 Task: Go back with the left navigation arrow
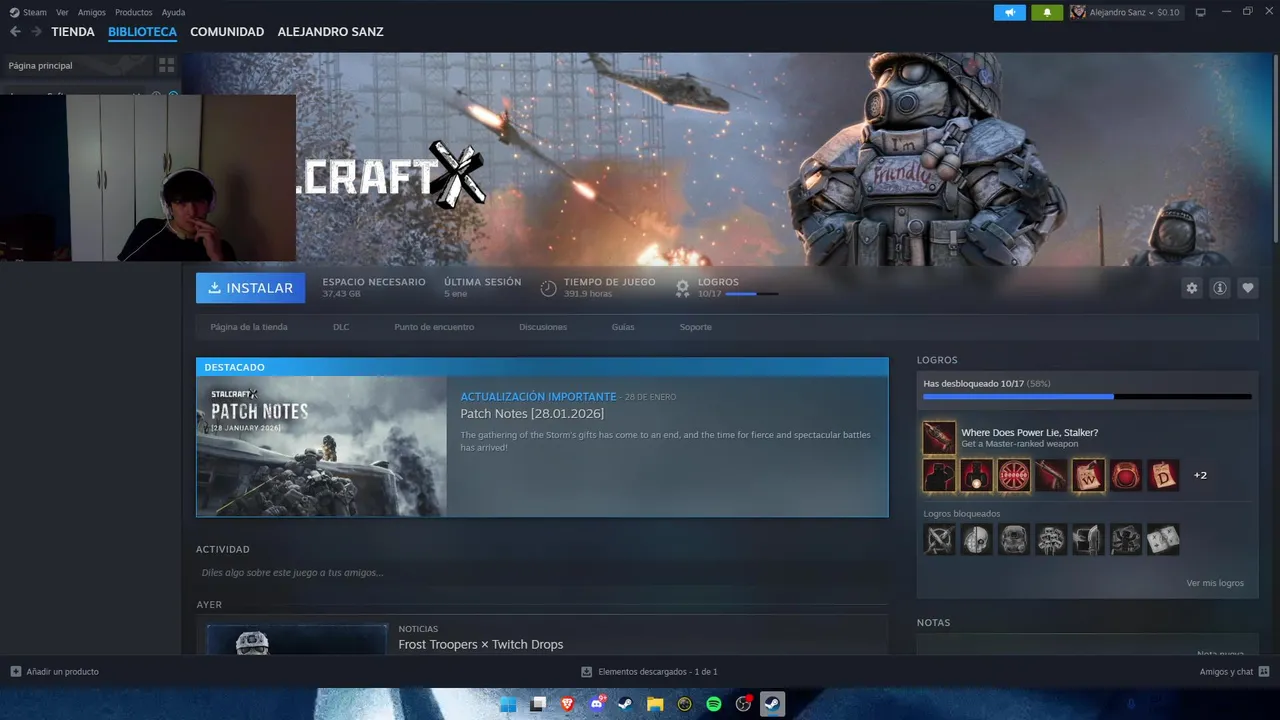(x=15, y=32)
